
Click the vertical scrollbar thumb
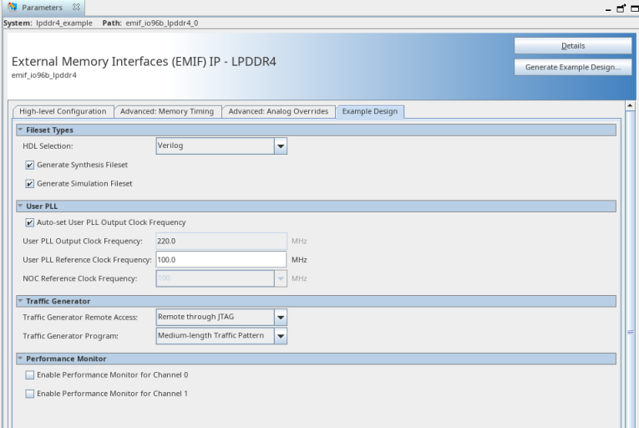point(630,332)
